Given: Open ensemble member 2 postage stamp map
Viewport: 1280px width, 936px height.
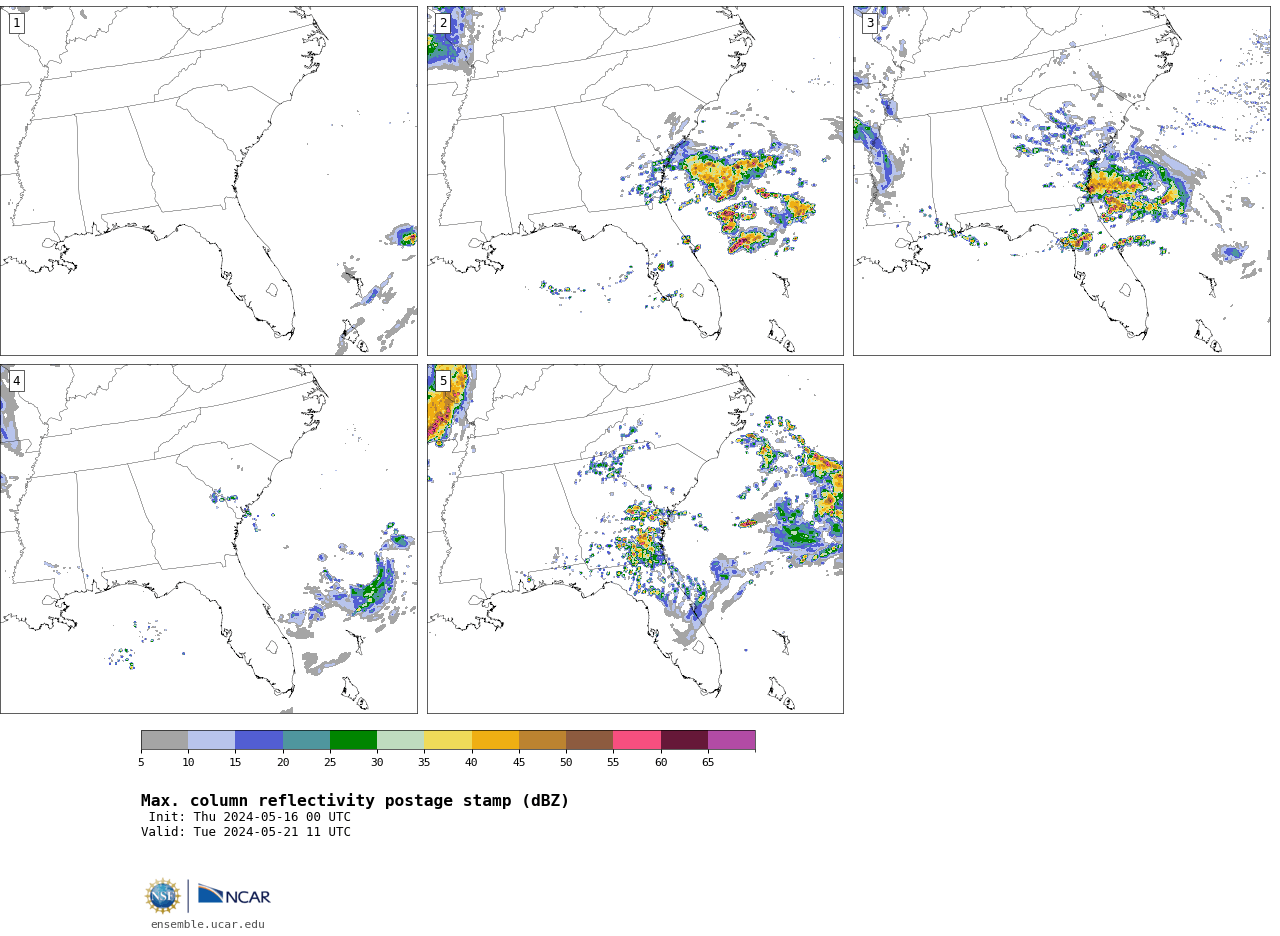Looking at the screenshot, I should 635,181.
